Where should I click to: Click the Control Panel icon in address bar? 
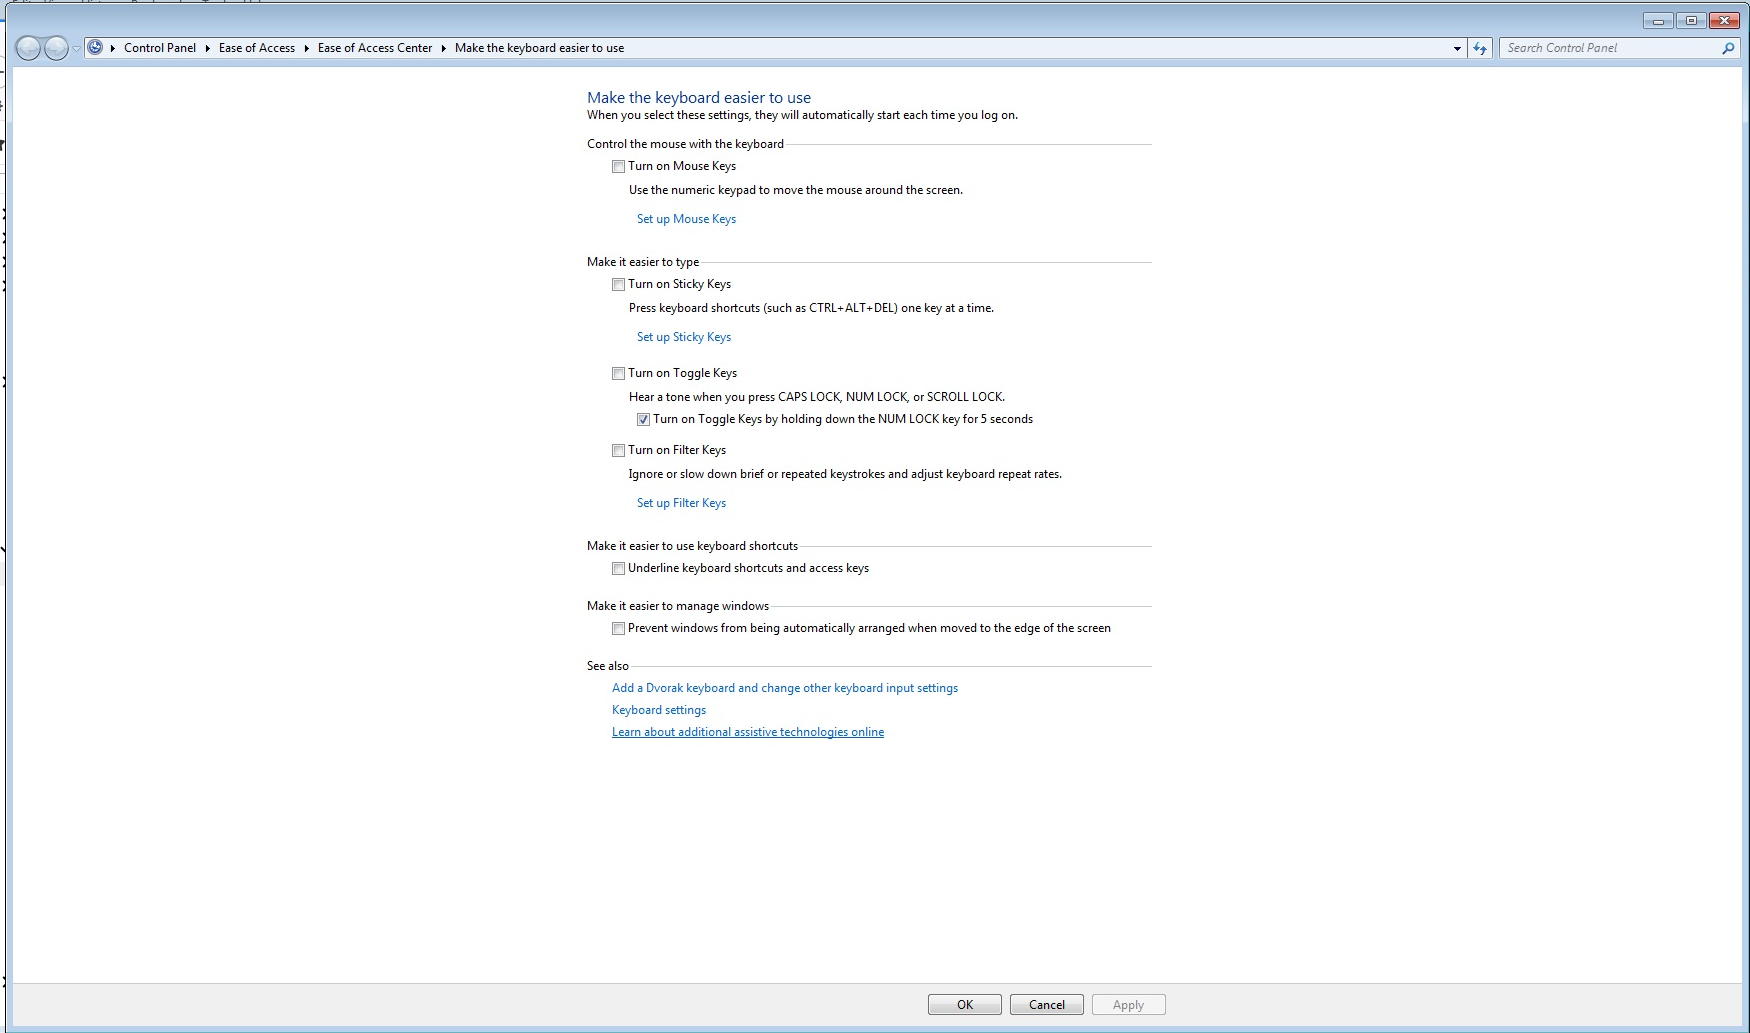pyautogui.click(x=95, y=47)
